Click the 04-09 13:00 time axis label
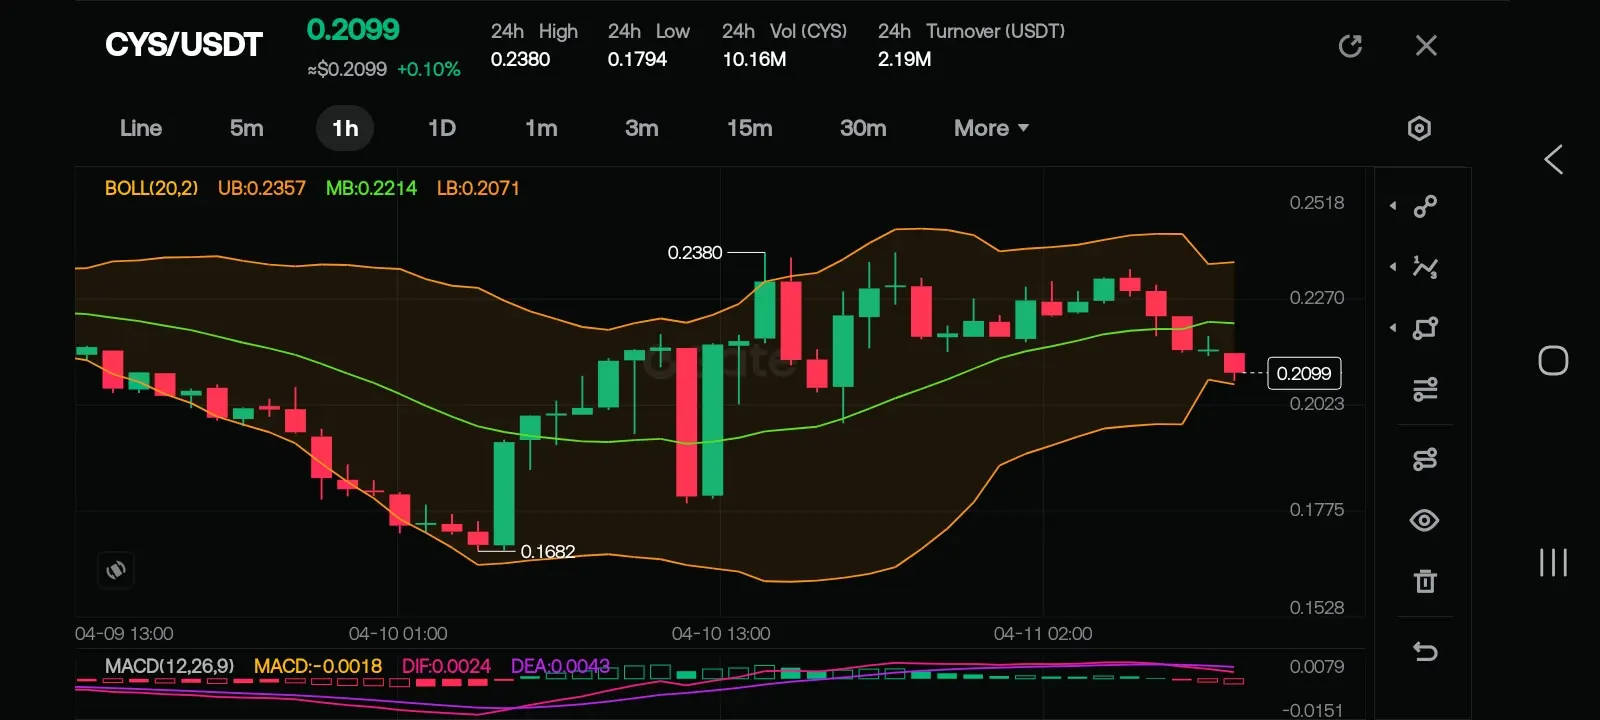This screenshot has width=1600, height=720. 124,634
